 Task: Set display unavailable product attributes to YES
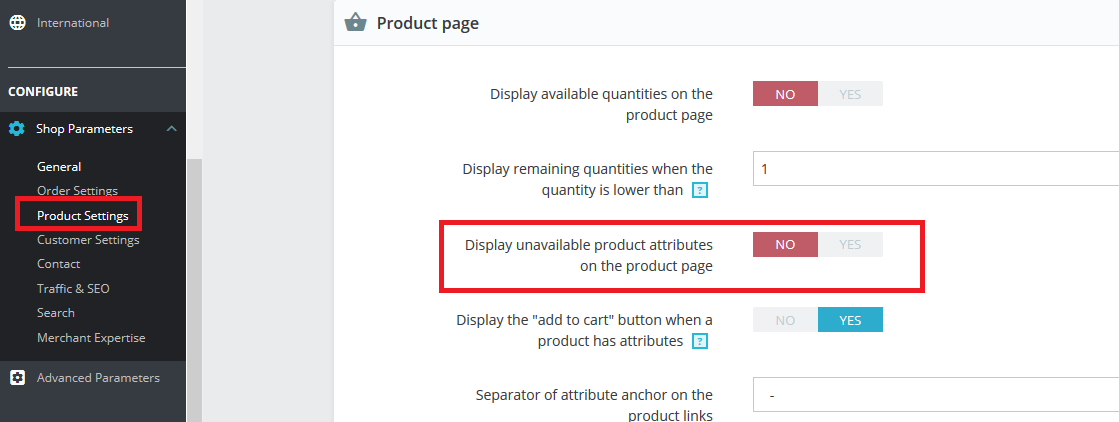pos(850,245)
